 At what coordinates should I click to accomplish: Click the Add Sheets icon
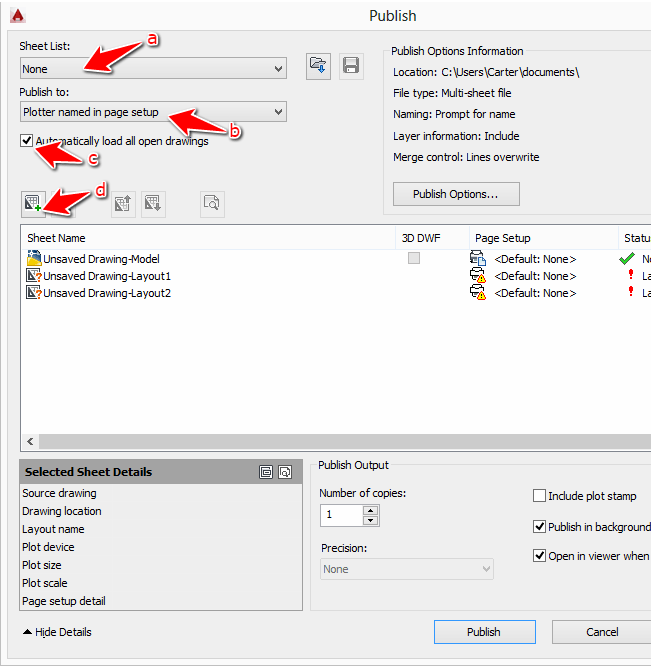[x=33, y=204]
